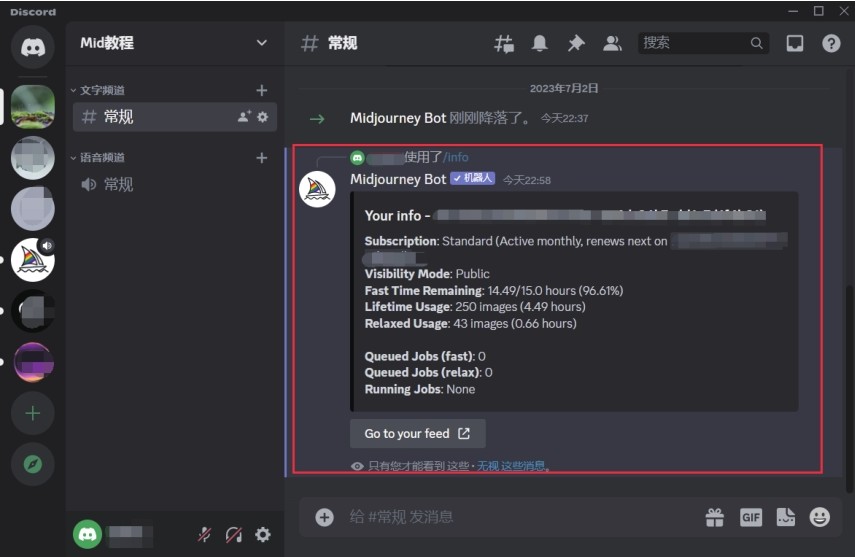Screen dimensions: 855x557
Task: Open notification settings bell icon
Action: pos(540,43)
